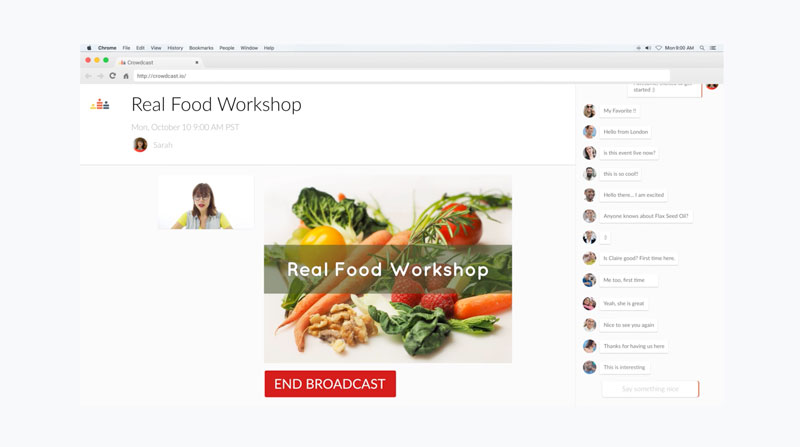Viewport: 800px width, 447px height.
Task: Click avatar beside 'Yeah, she is great'
Action: 589,304
